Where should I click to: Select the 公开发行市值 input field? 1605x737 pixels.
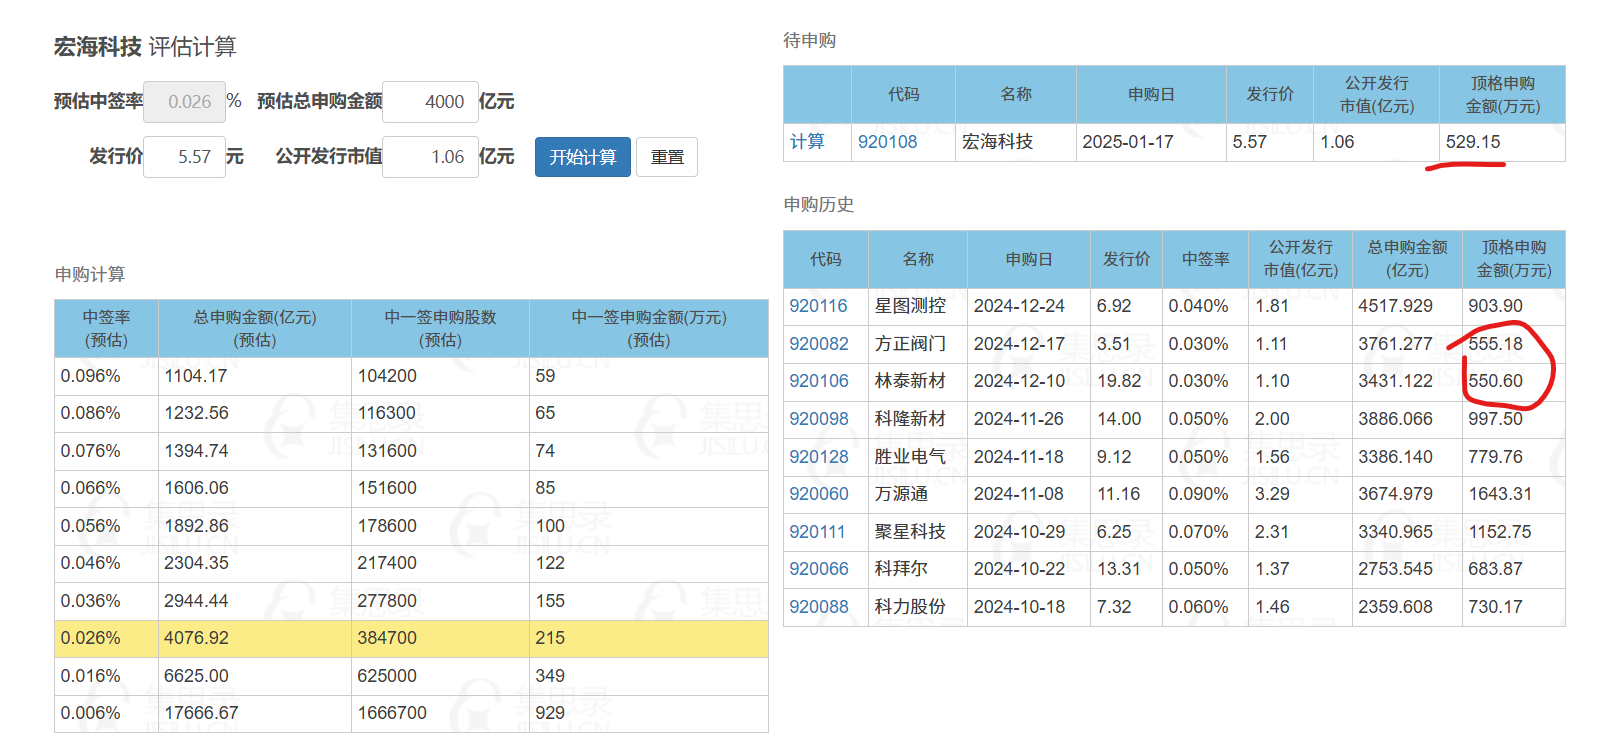pos(430,157)
